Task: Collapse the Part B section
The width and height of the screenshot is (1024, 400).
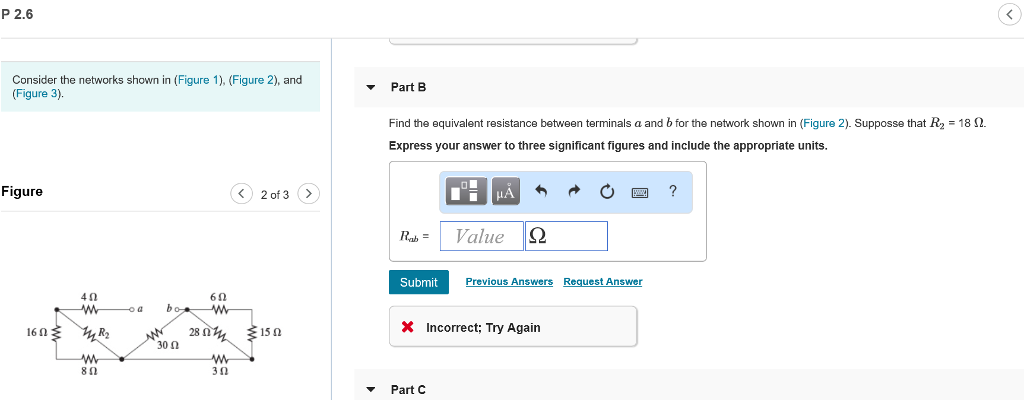Action: pos(371,87)
